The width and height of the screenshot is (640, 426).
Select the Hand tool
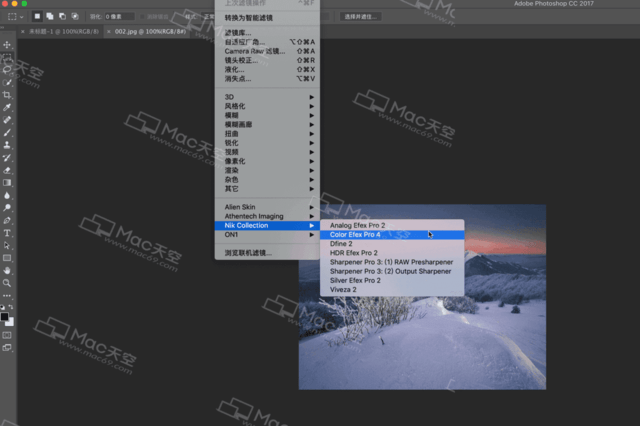[7, 271]
